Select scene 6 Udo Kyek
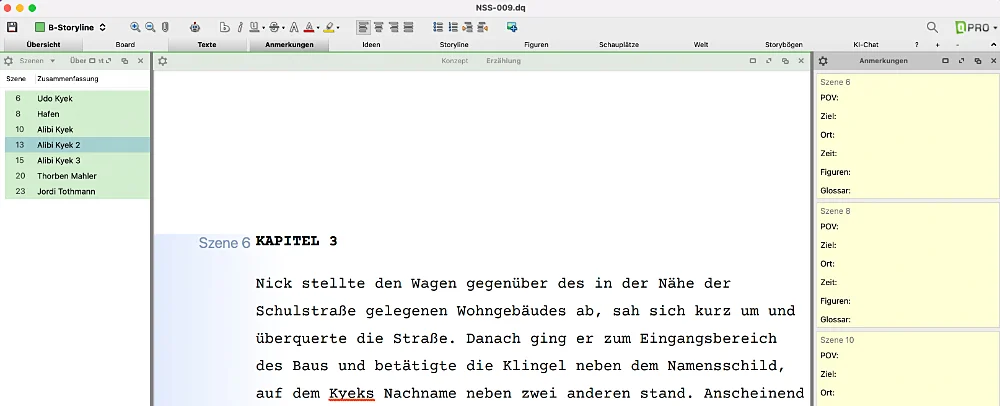Viewport: 1000px width, 406px height. point(77,99)
